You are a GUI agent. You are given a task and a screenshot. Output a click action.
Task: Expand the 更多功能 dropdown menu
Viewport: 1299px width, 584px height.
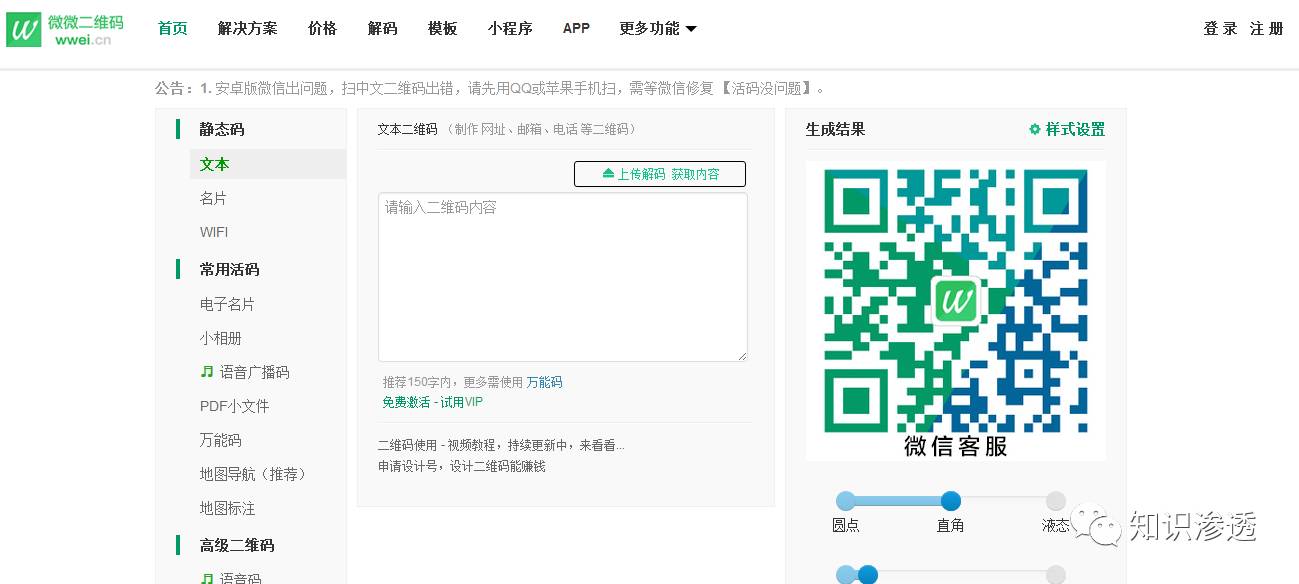point(658,28)
